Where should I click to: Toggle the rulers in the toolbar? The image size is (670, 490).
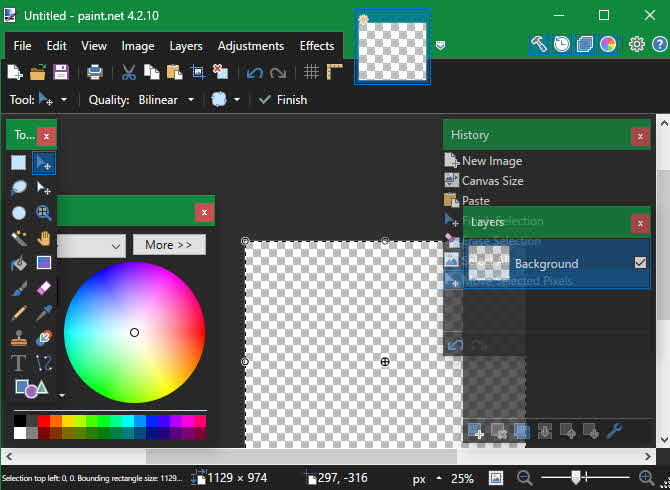click(335, 72)
